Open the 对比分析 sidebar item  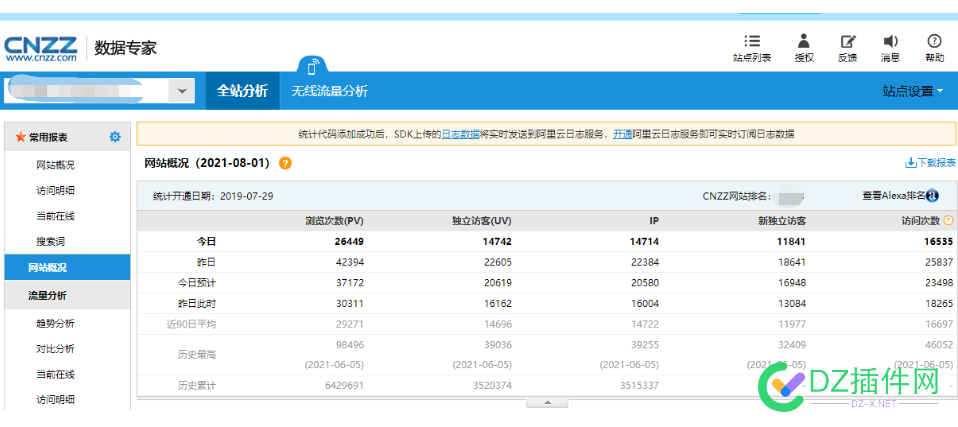[56, 349]
